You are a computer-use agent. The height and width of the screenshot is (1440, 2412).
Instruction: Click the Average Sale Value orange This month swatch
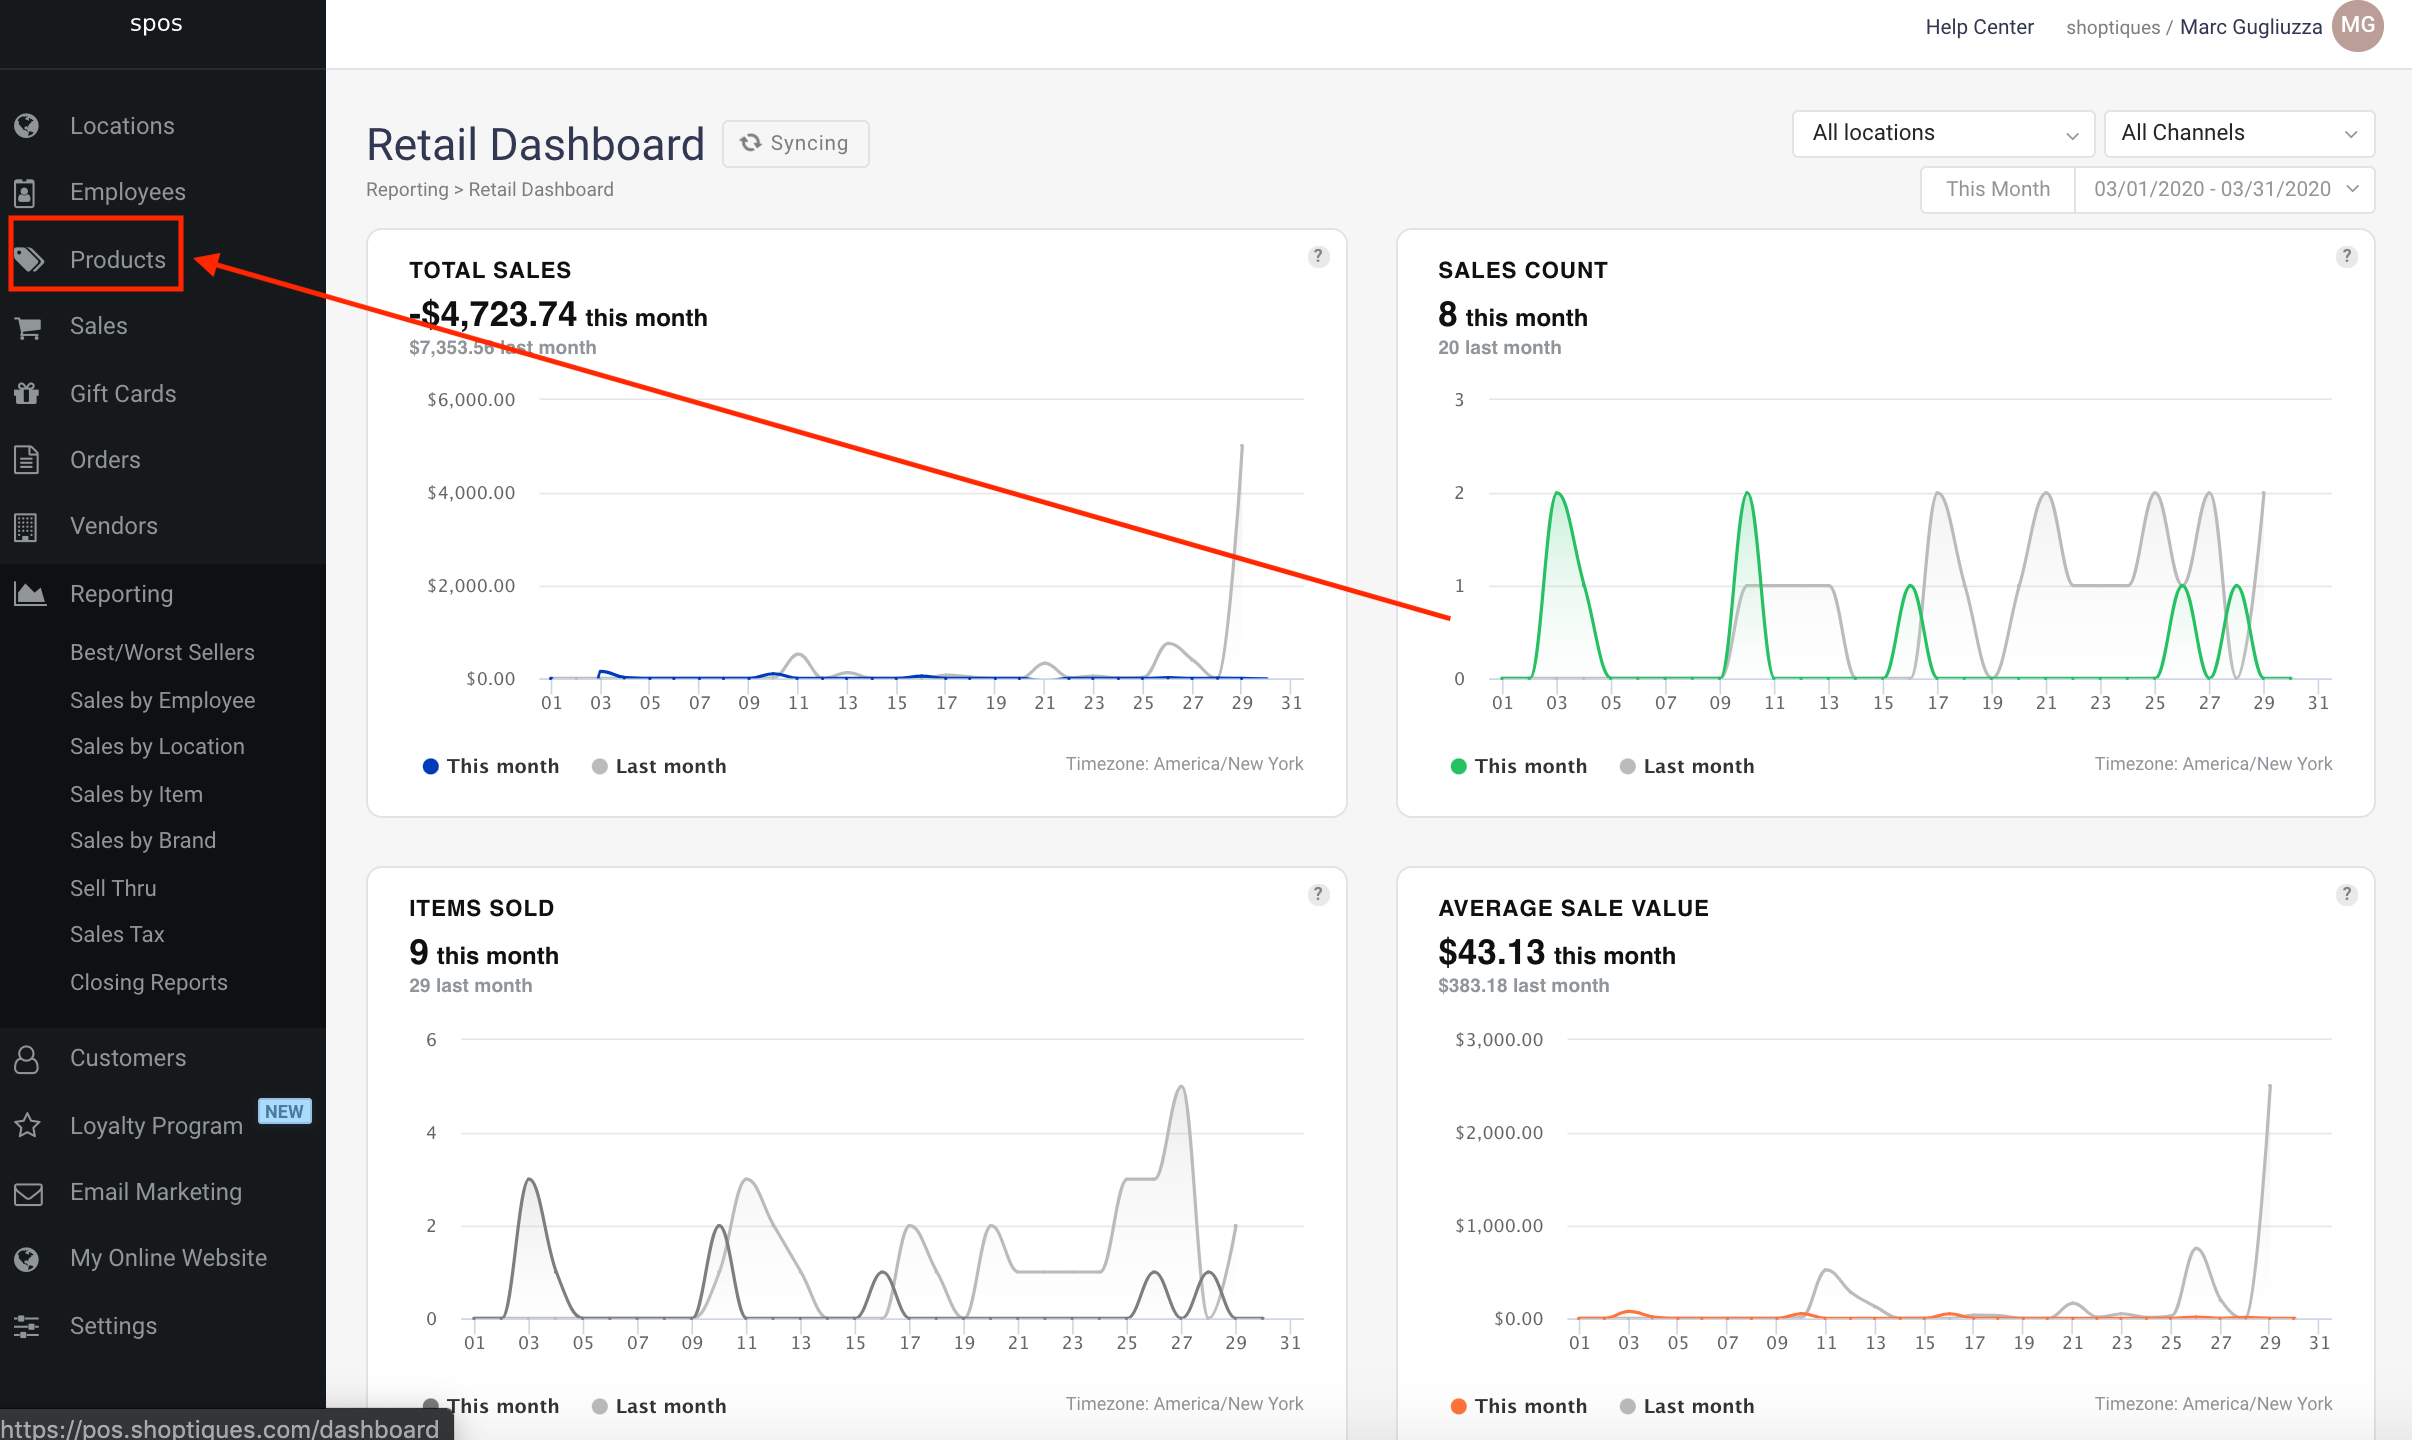point(1459,1406)
